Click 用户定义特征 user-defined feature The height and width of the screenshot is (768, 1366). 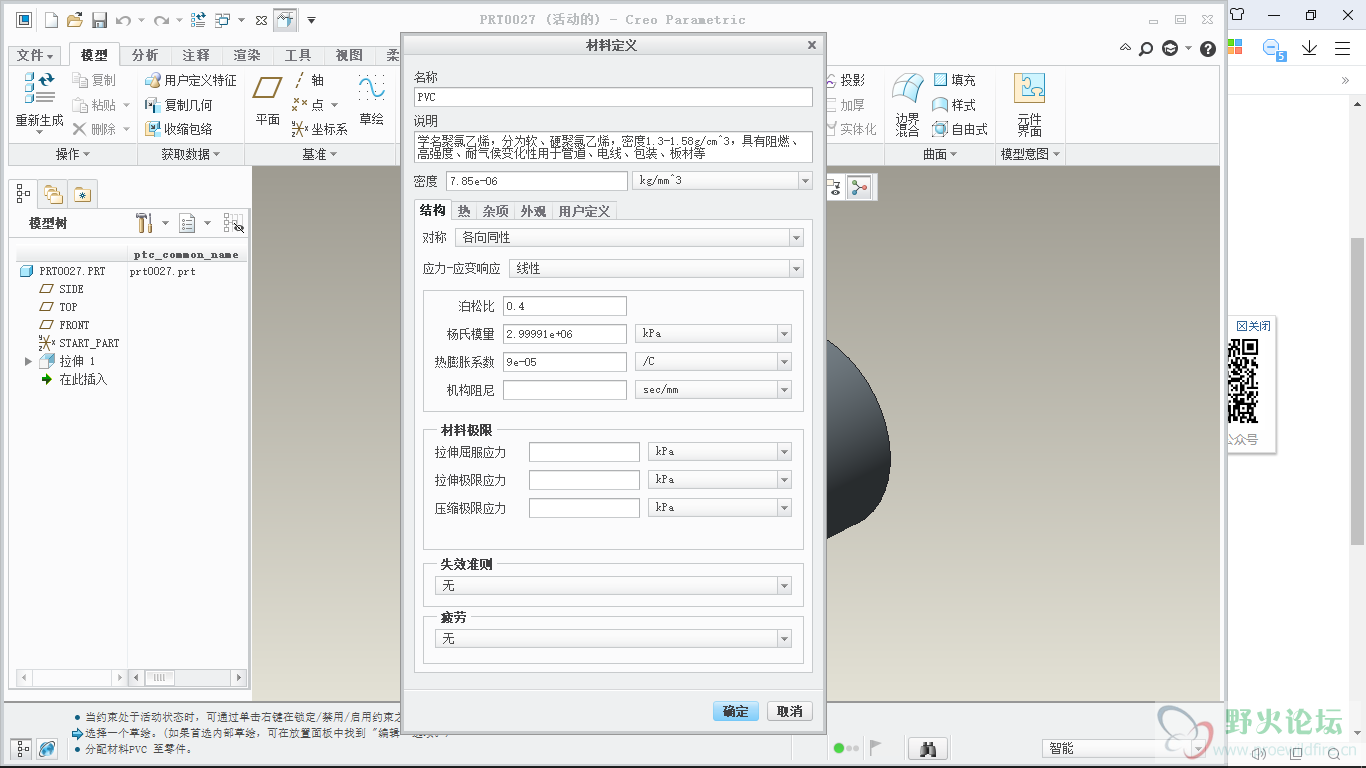point(191,80)
